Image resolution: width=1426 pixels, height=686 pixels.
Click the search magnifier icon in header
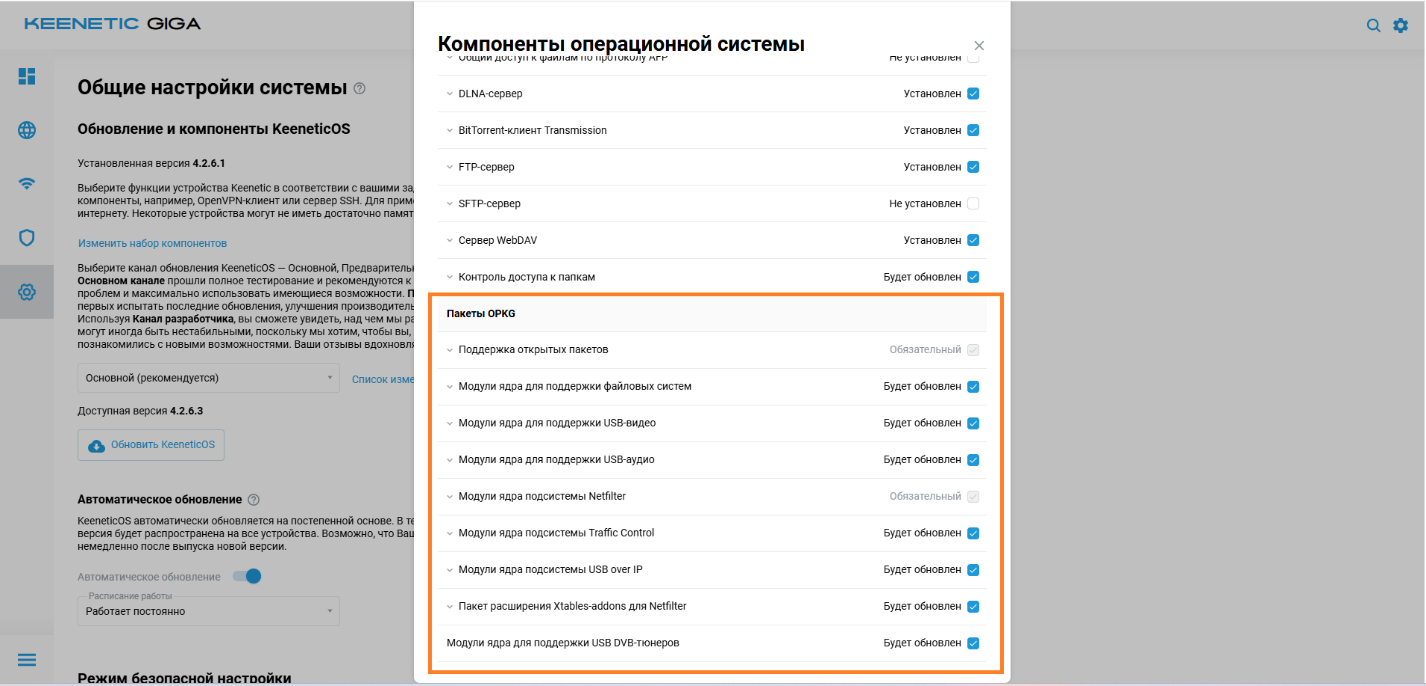pos(1374,25)
